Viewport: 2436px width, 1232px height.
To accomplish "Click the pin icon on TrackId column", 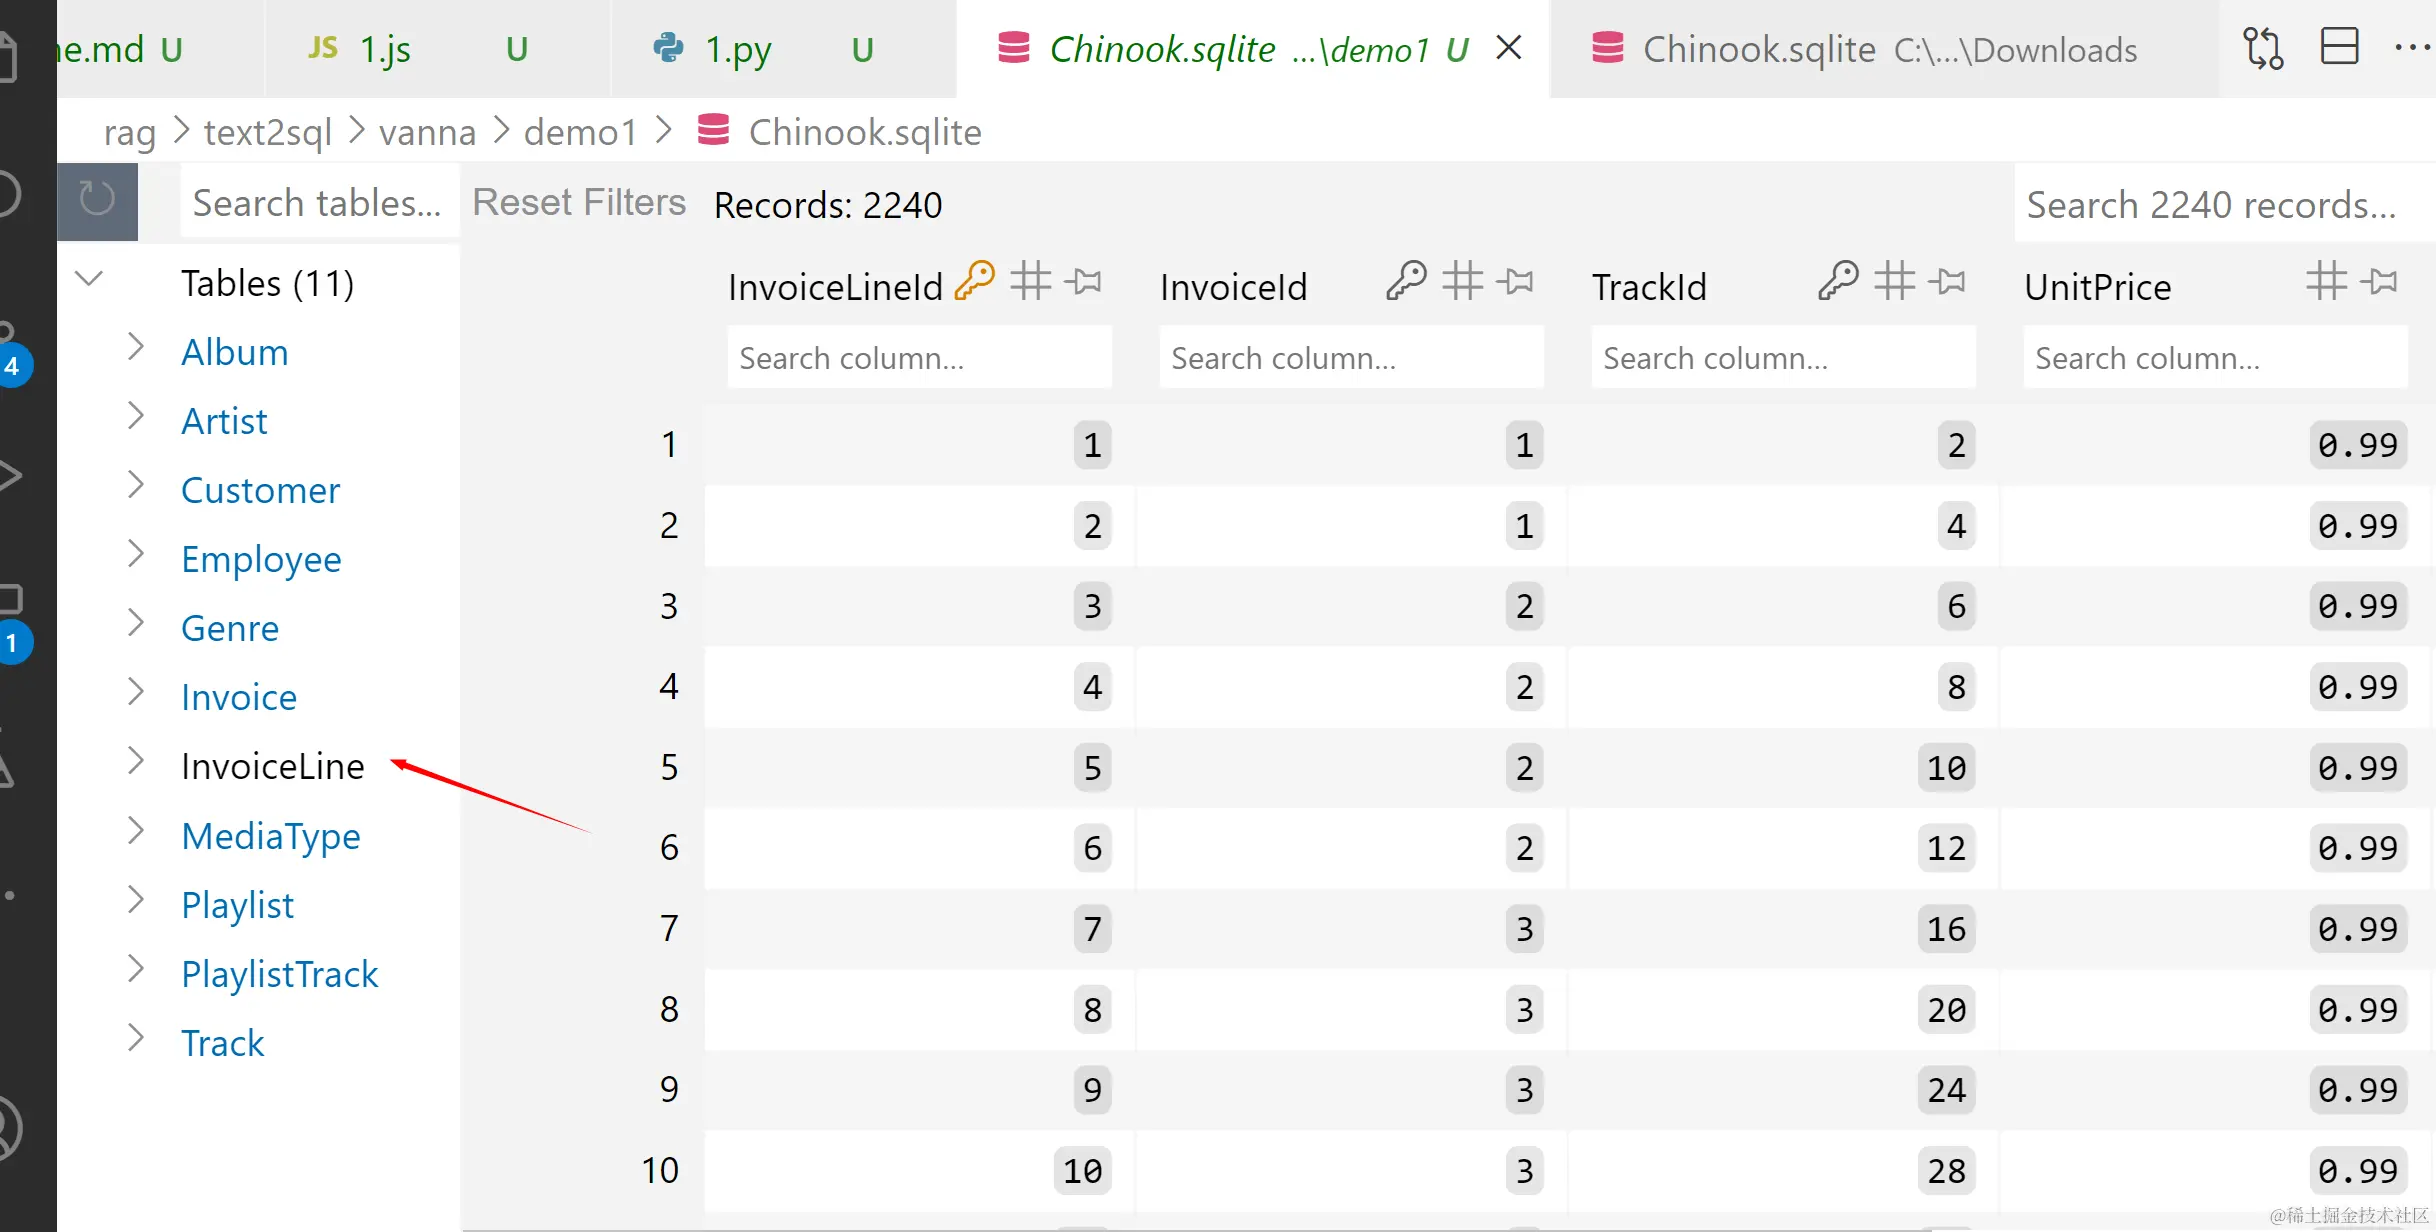I will 1947,281.
